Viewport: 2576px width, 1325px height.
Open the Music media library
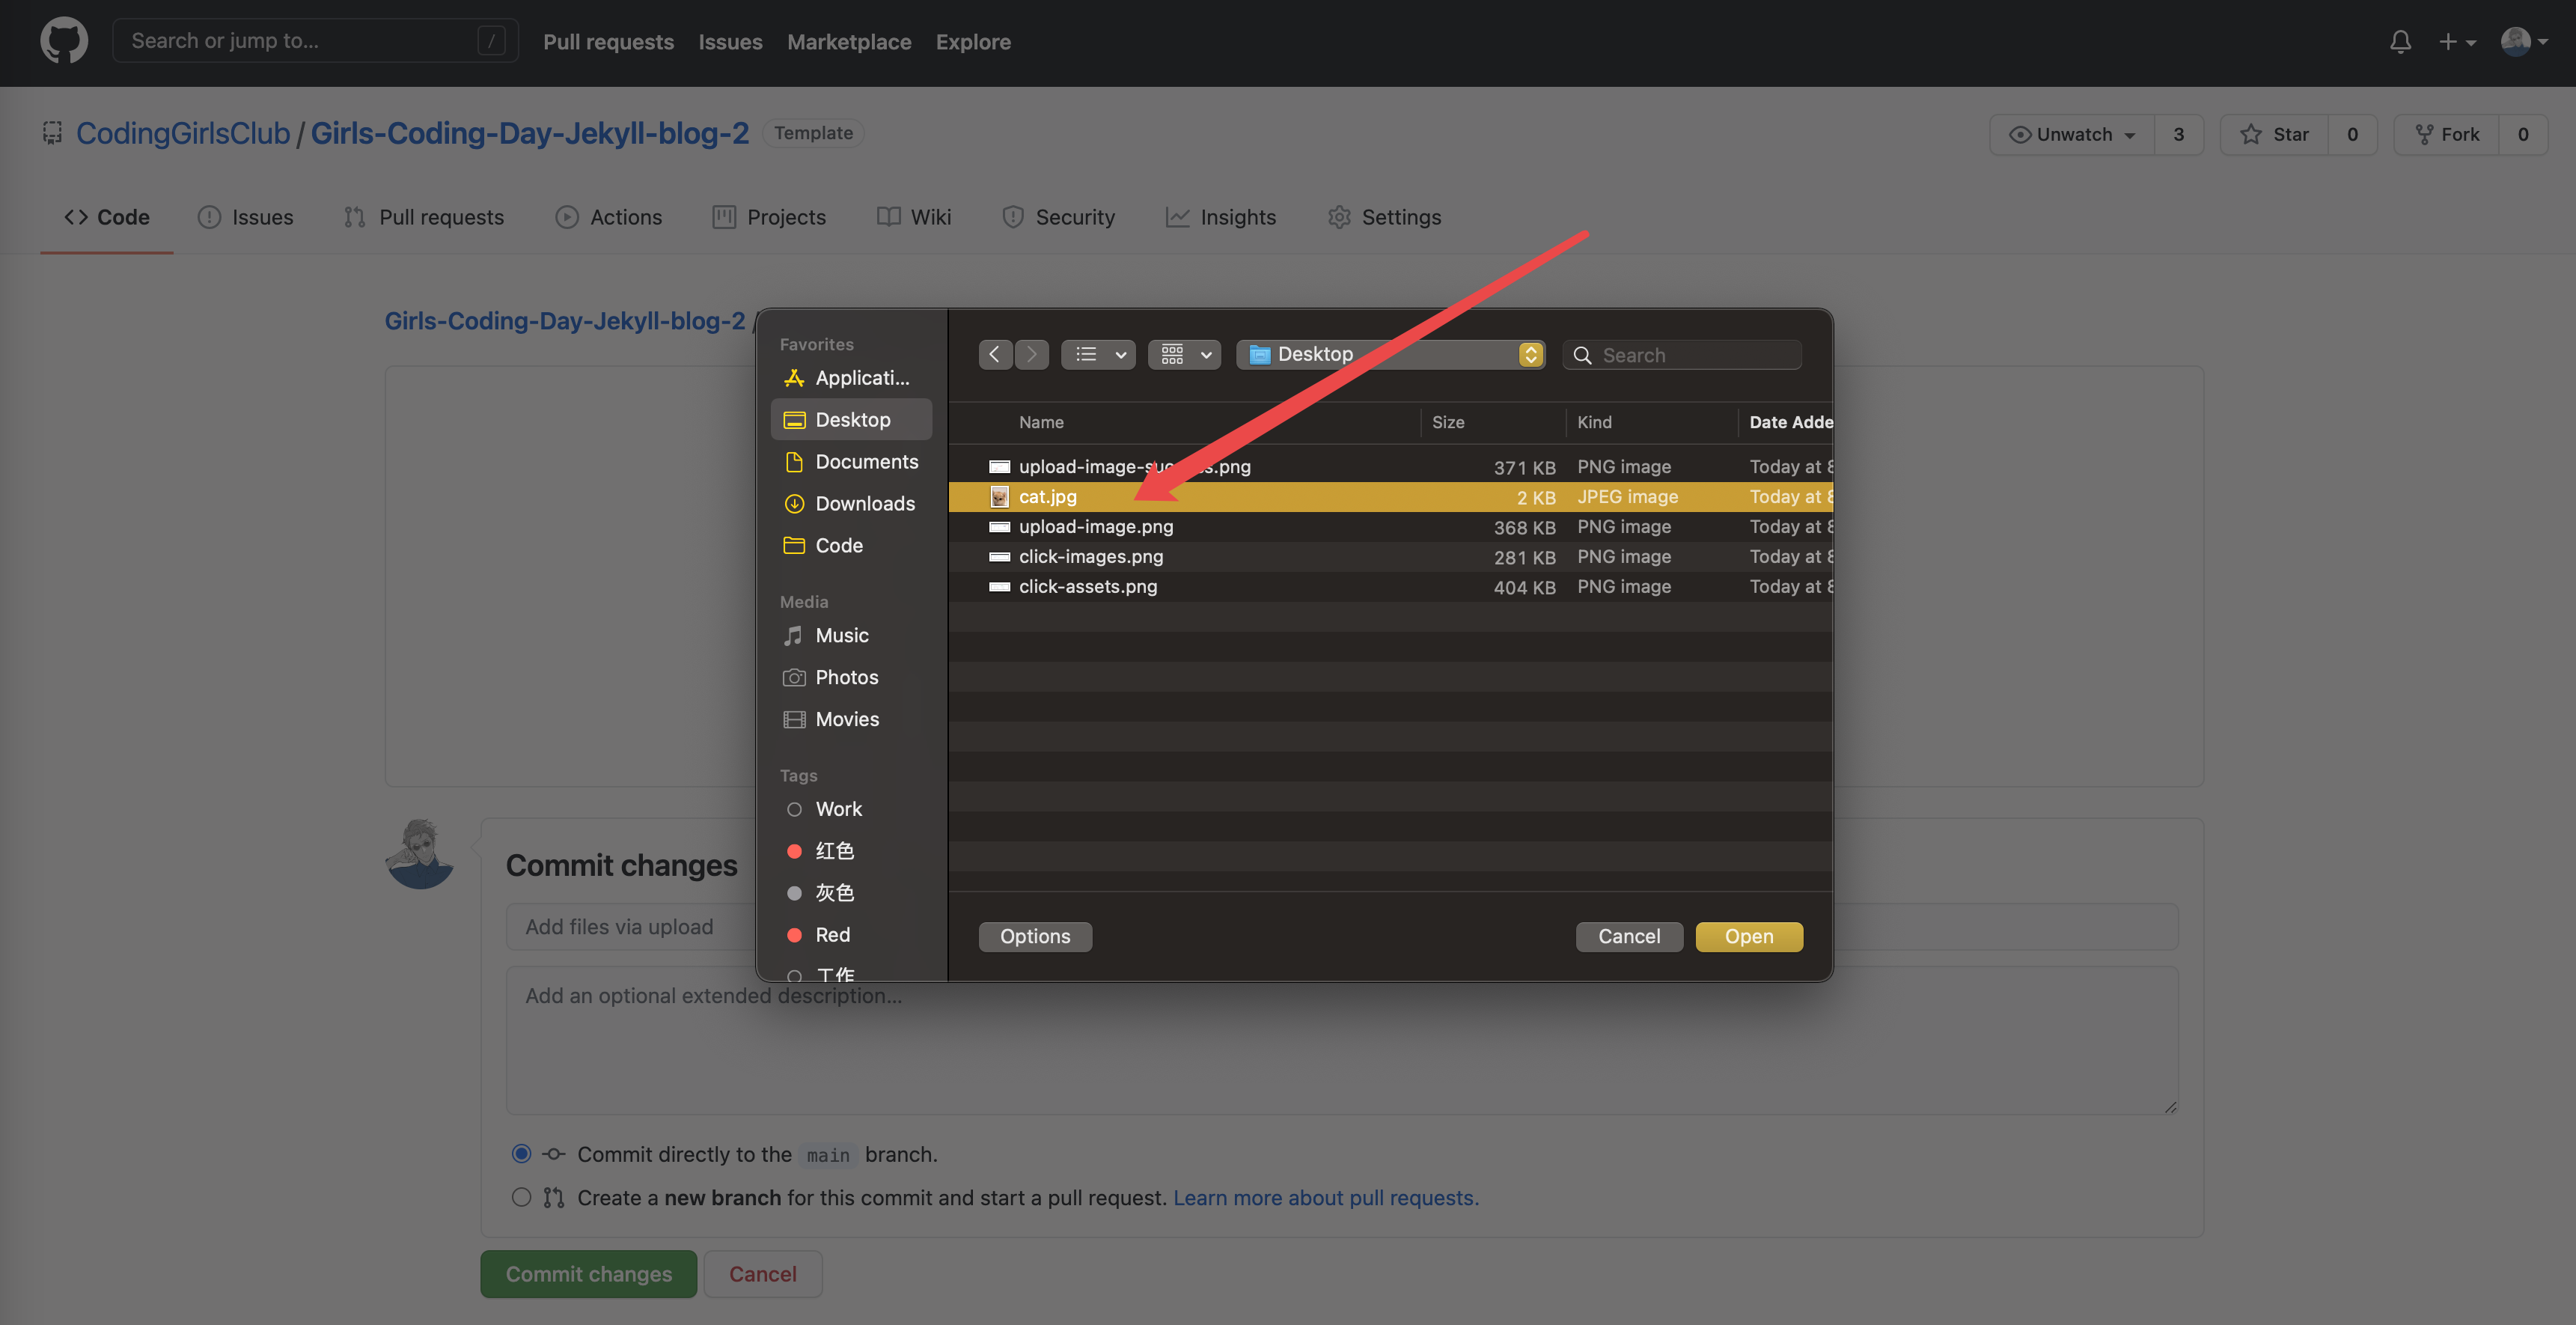(x=841, y=635)
